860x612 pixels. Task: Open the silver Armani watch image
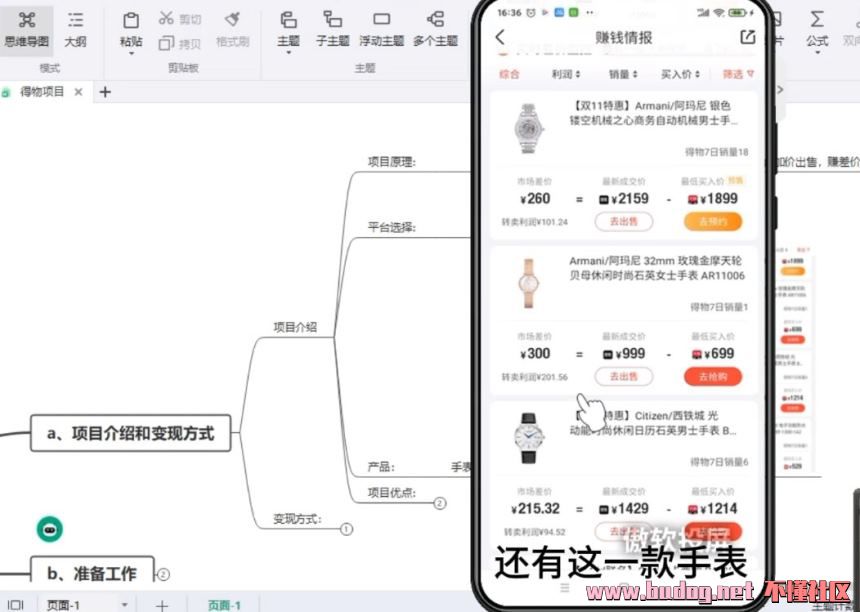coord(528,128)
